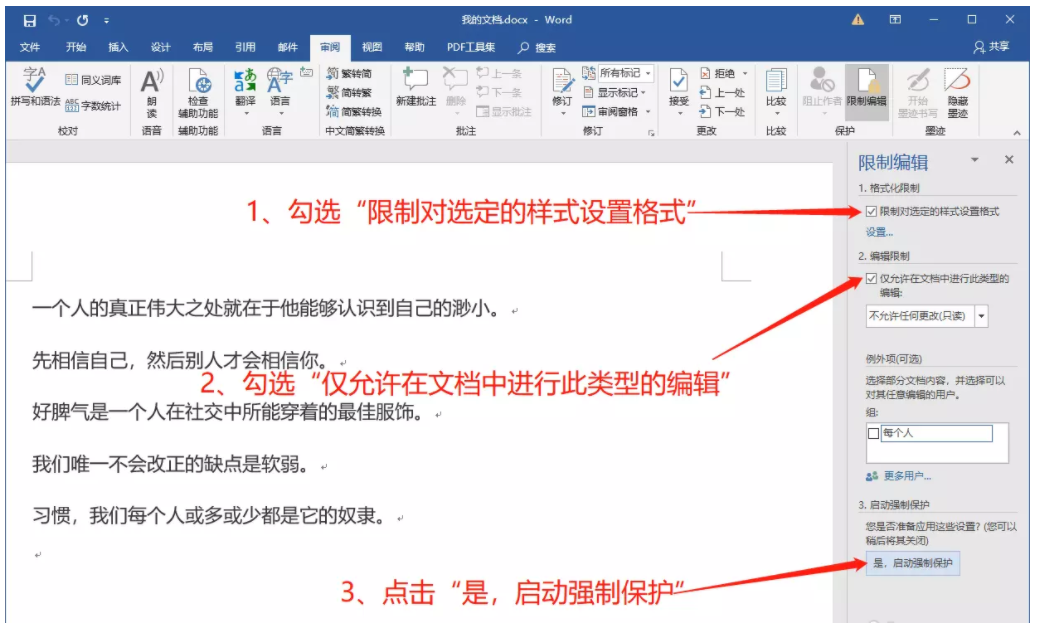Switch to the 布局 tab
1040x623 pixels.
coord(203,47)
